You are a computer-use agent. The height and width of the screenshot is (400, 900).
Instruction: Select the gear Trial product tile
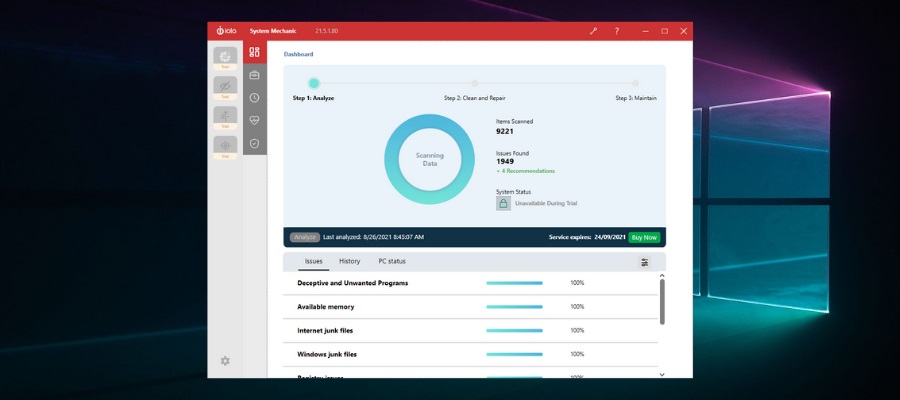(225, 59)
